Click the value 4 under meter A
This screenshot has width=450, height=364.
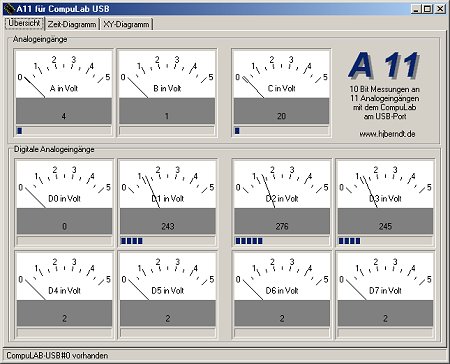click(x=64, y=116)
